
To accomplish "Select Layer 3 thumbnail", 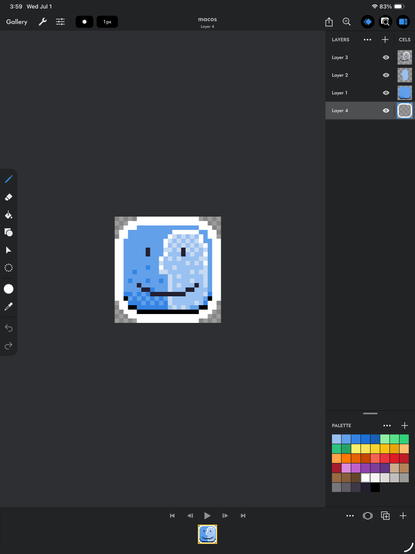I will point(405,57).
